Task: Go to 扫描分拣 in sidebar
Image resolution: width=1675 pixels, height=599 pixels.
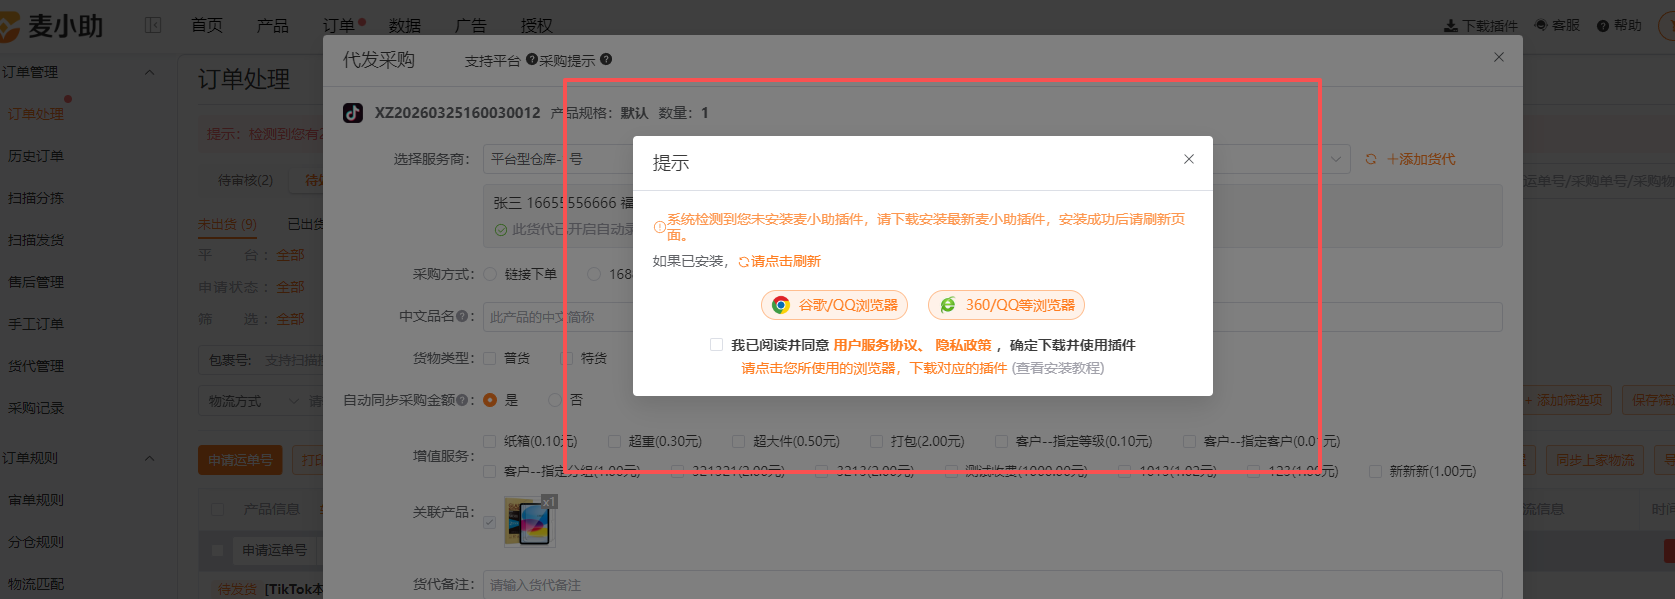Action: click(36, 198)
